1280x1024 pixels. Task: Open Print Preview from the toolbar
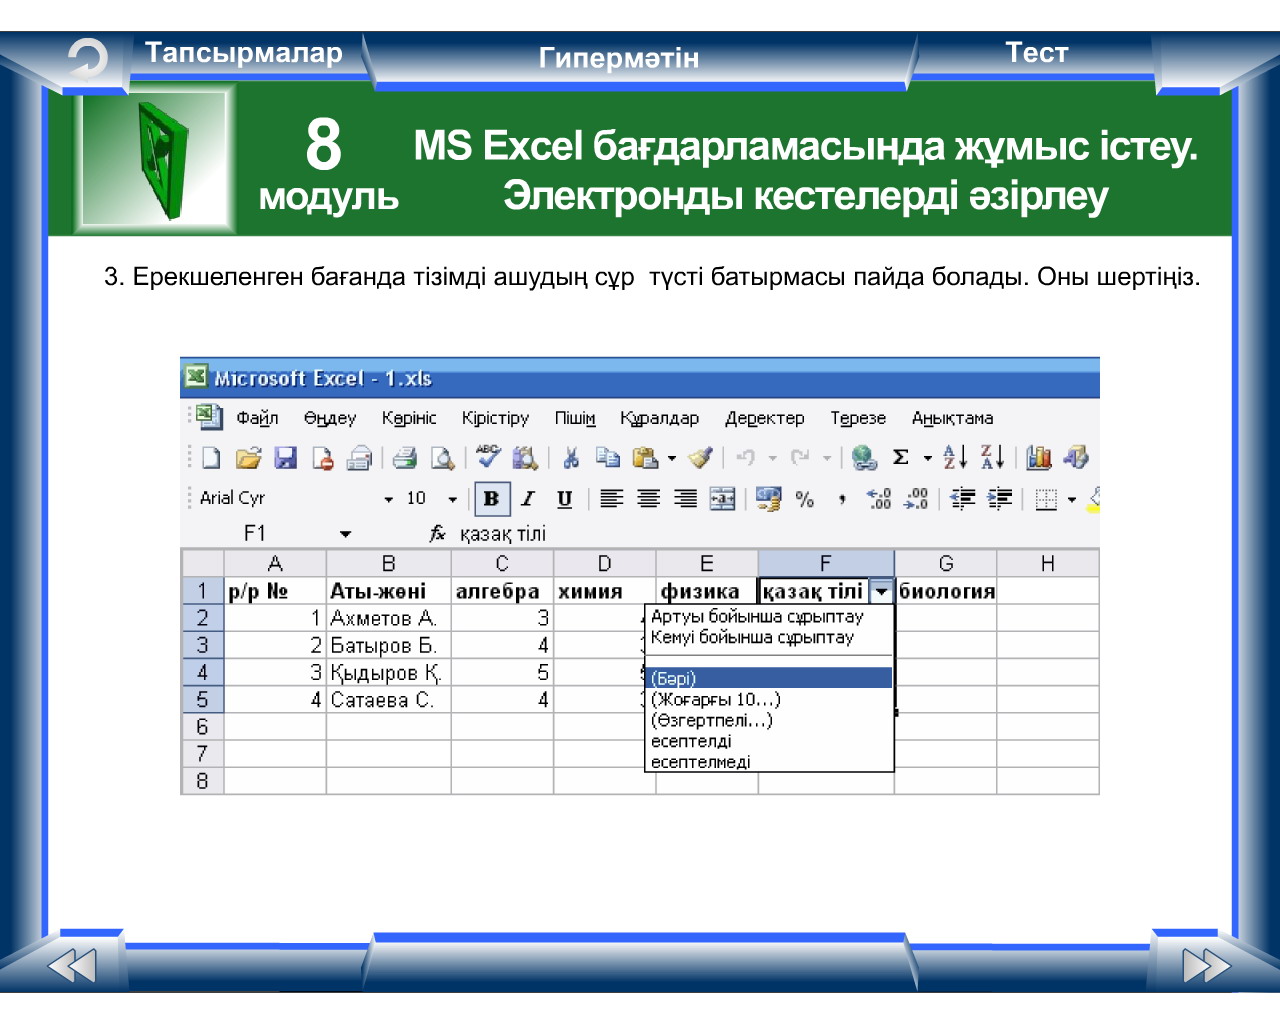pyautogui.click(x=441, y=458)
